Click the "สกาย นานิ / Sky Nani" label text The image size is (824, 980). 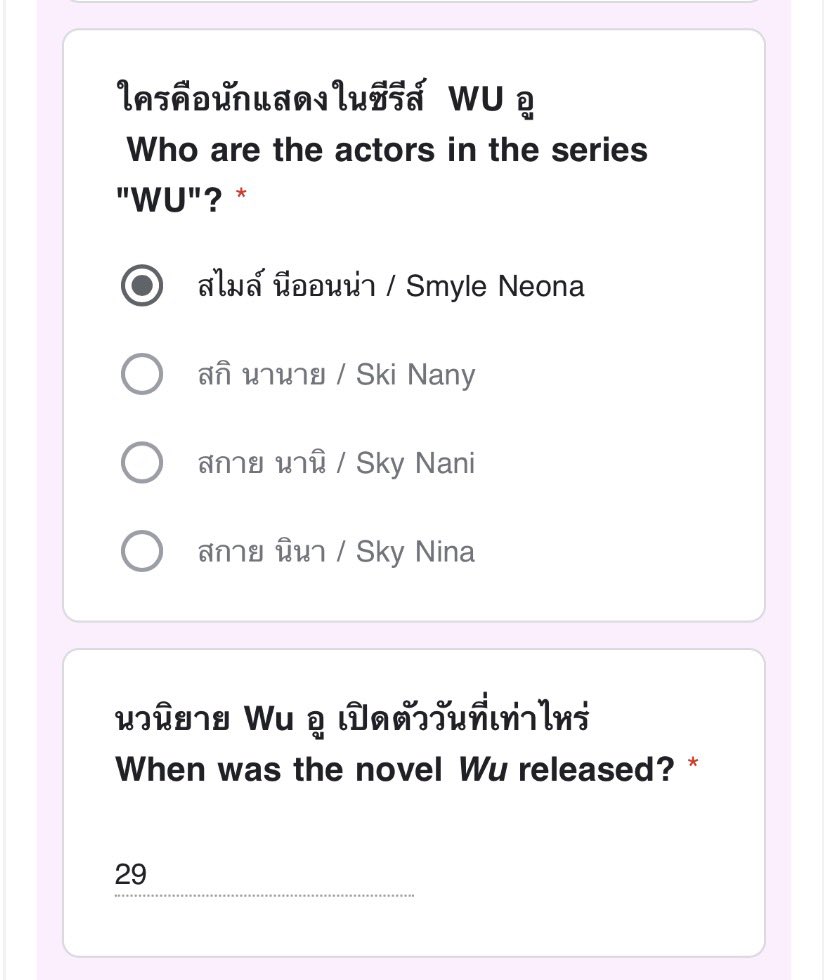coord(336,463)
